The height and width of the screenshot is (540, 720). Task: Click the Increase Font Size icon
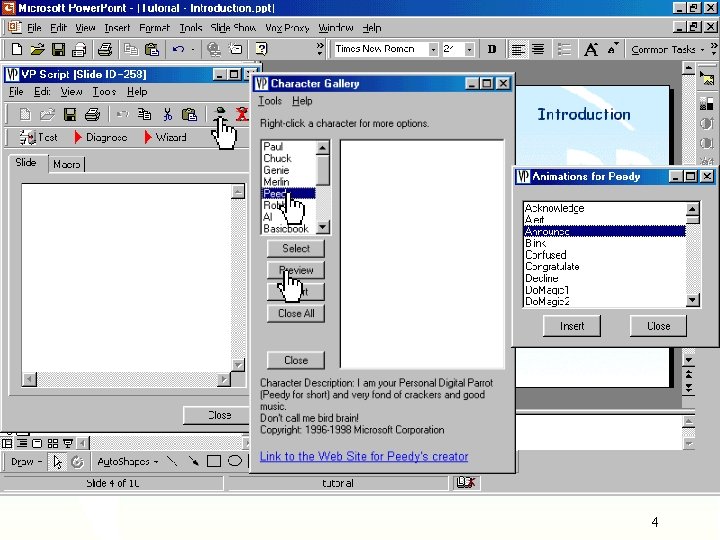[x=591, y=49]
